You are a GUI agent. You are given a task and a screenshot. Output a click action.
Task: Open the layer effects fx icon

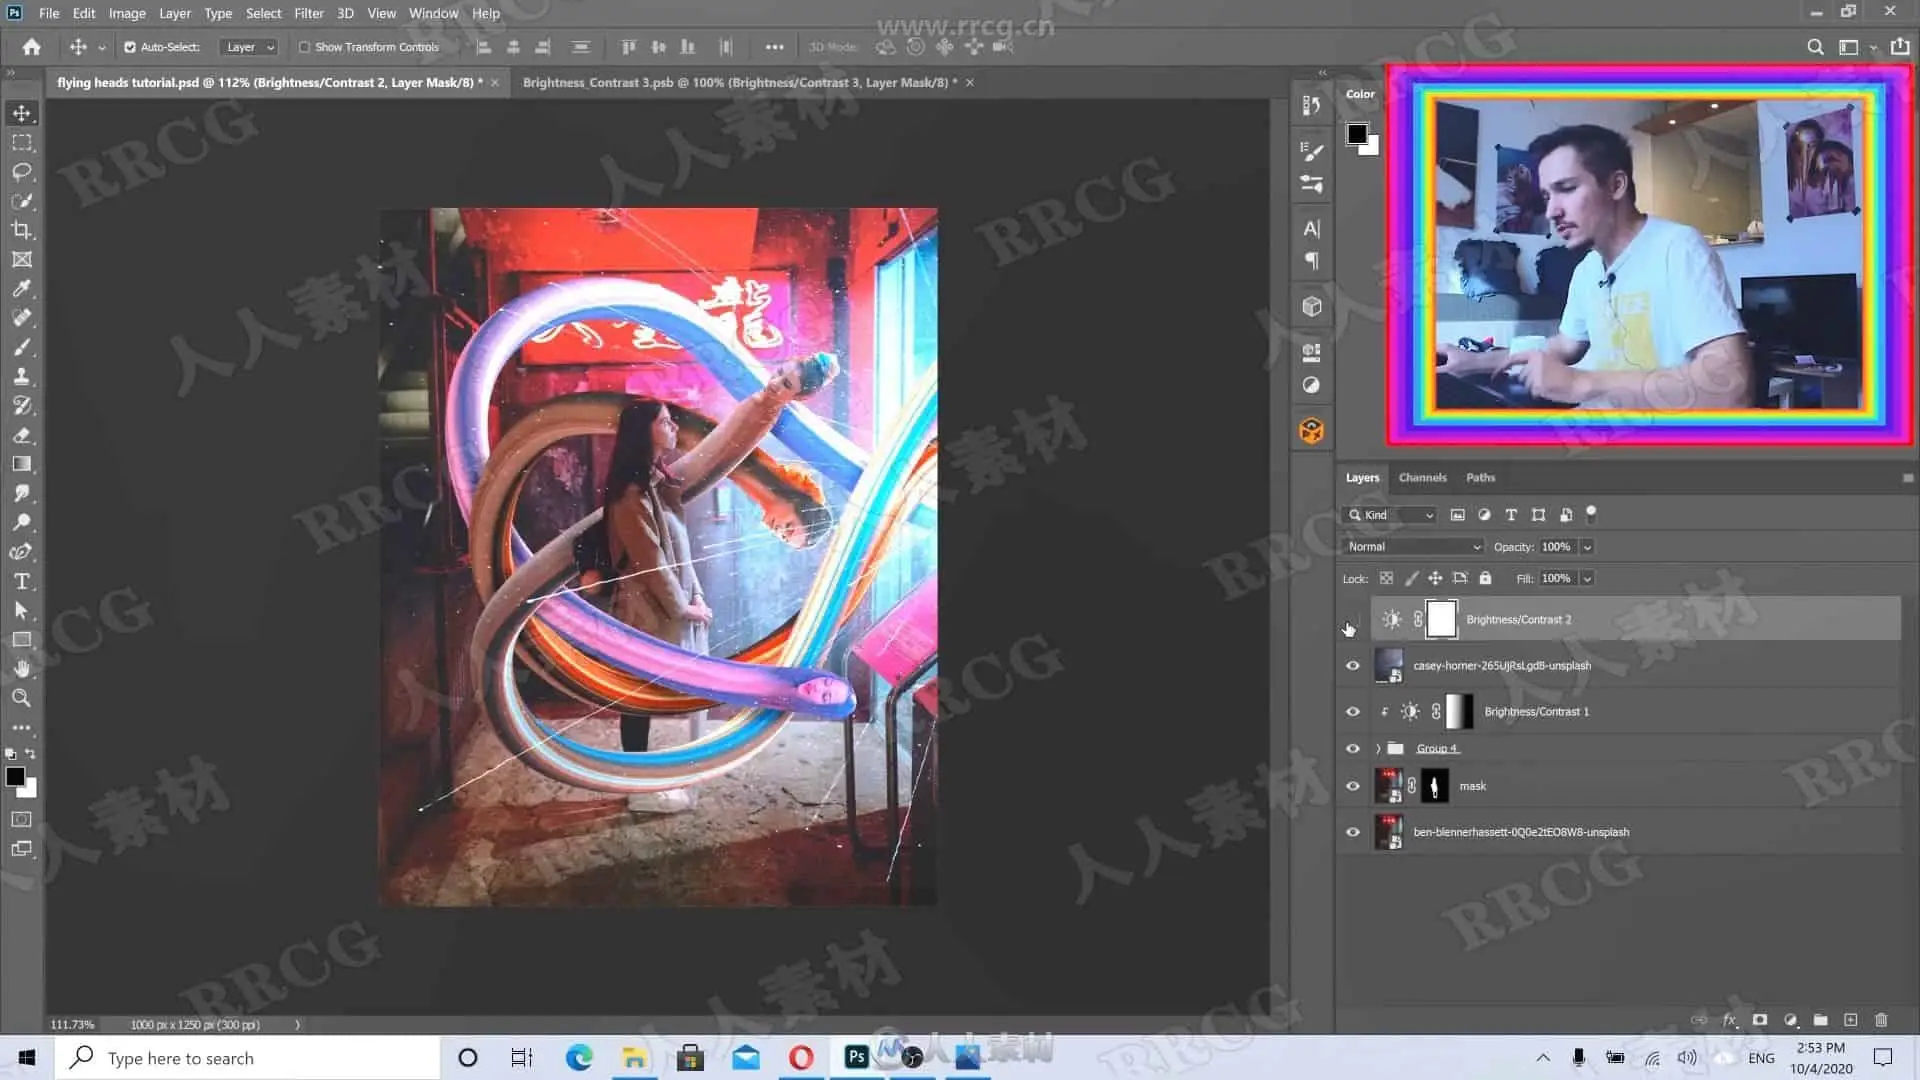pos(1730,1020)
